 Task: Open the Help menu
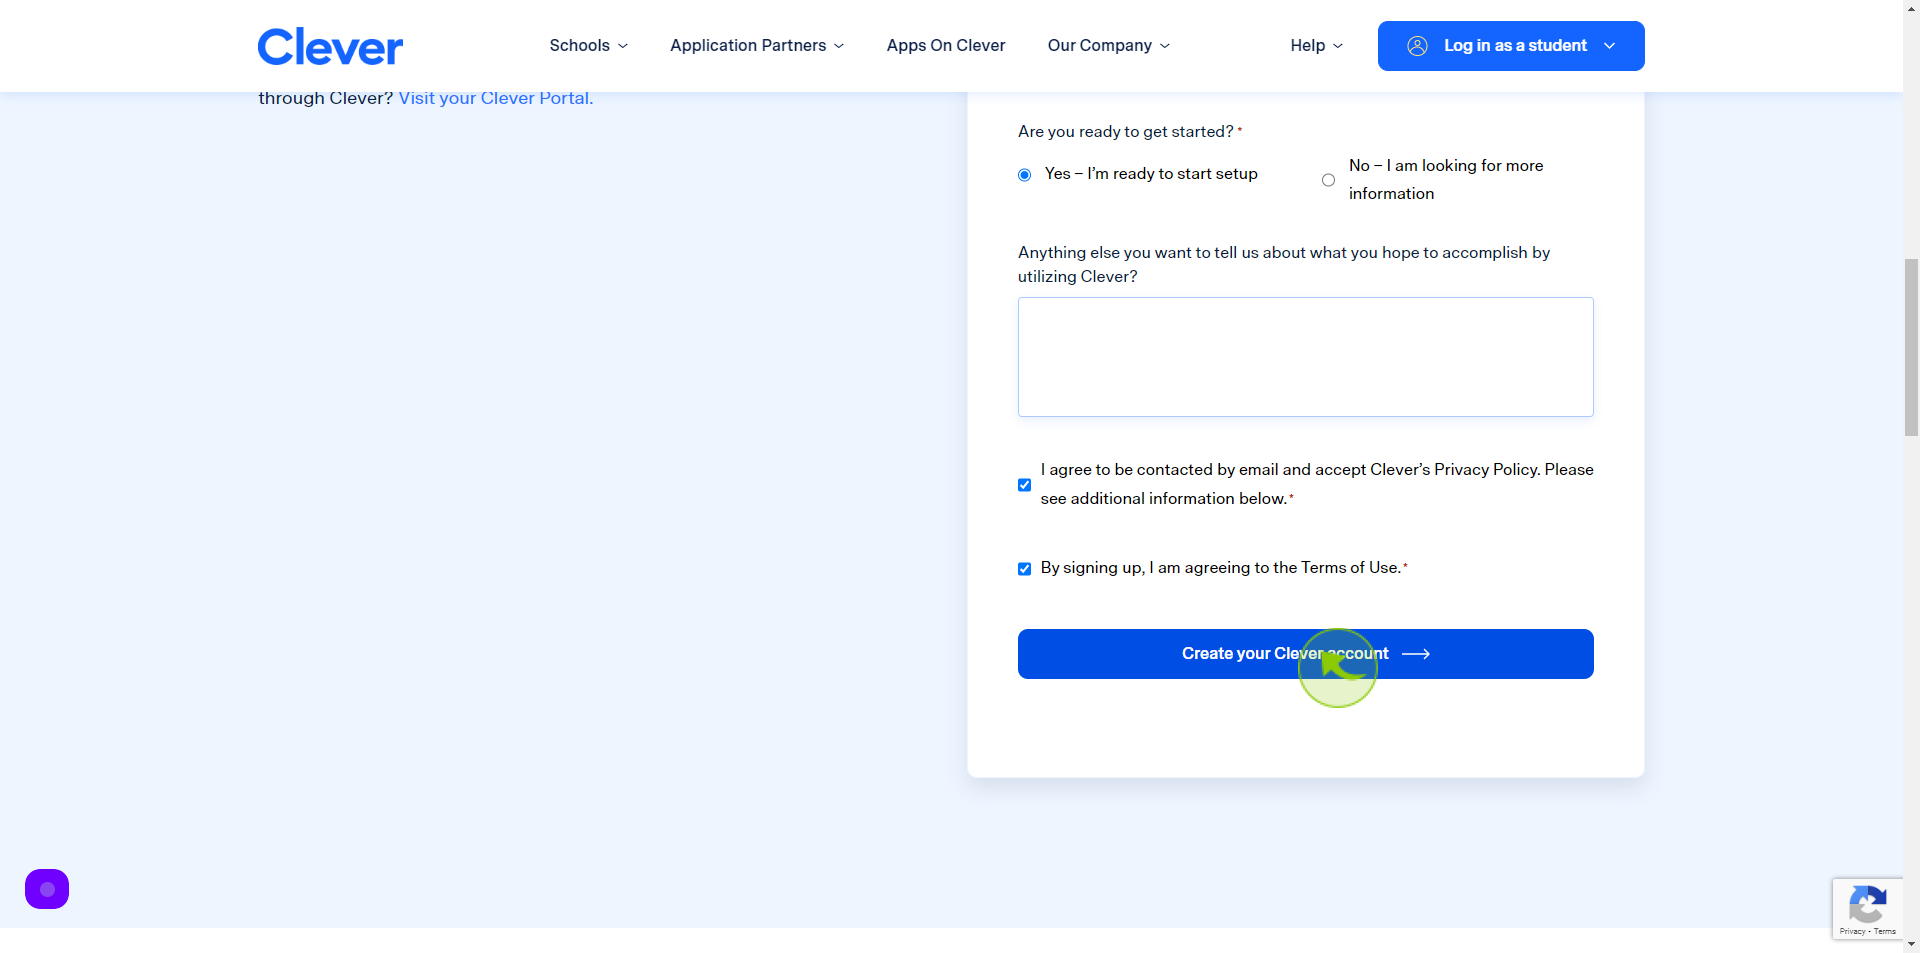(x=1317, y=46)
